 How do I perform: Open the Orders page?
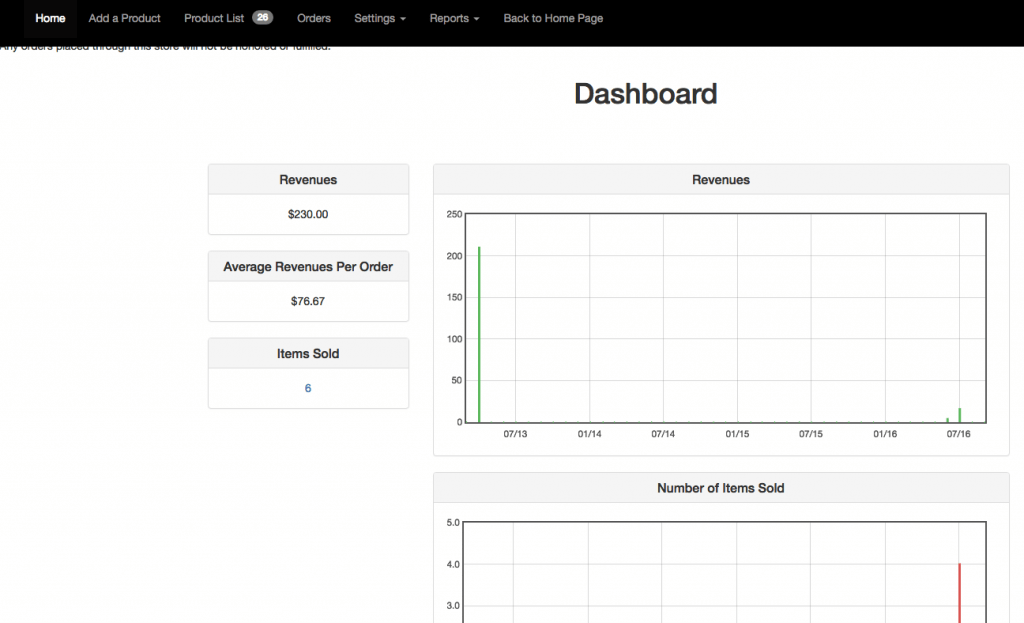tap(314, 18)
